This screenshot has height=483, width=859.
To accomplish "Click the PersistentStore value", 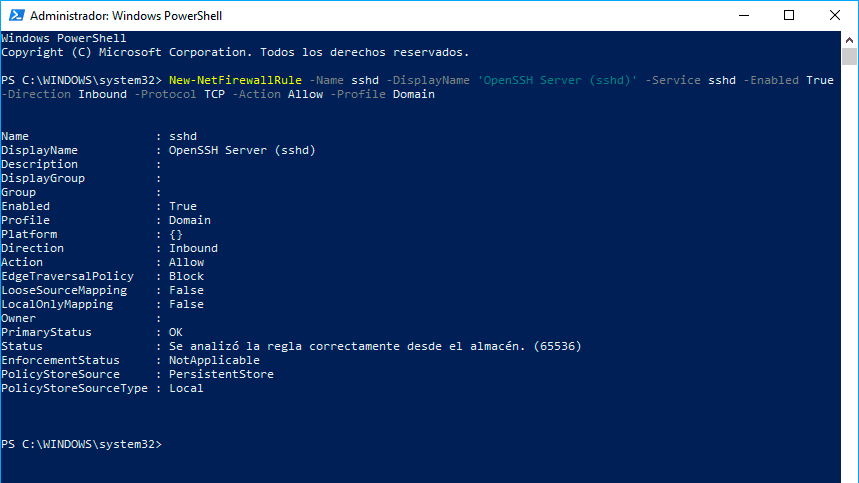I will tap(221, 374).
